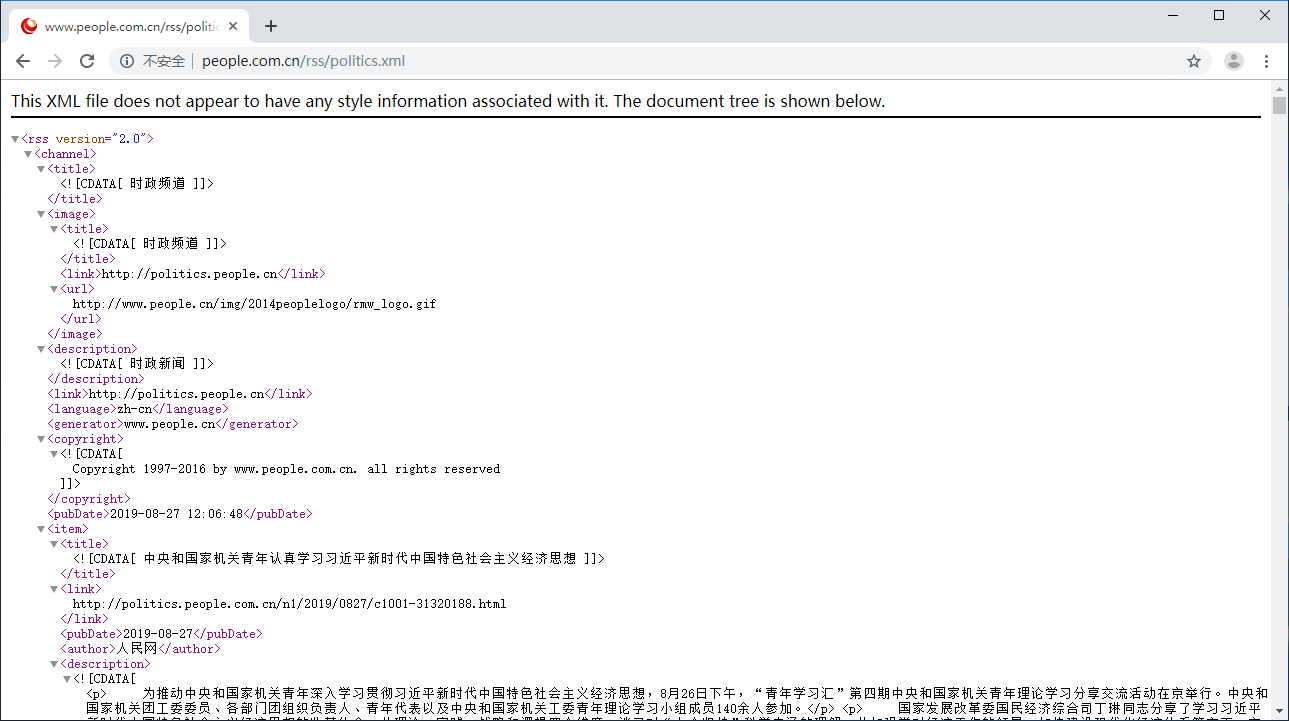Collapse the item link node
This screenshot has height=721, width=1289.
tap(54, 589)
